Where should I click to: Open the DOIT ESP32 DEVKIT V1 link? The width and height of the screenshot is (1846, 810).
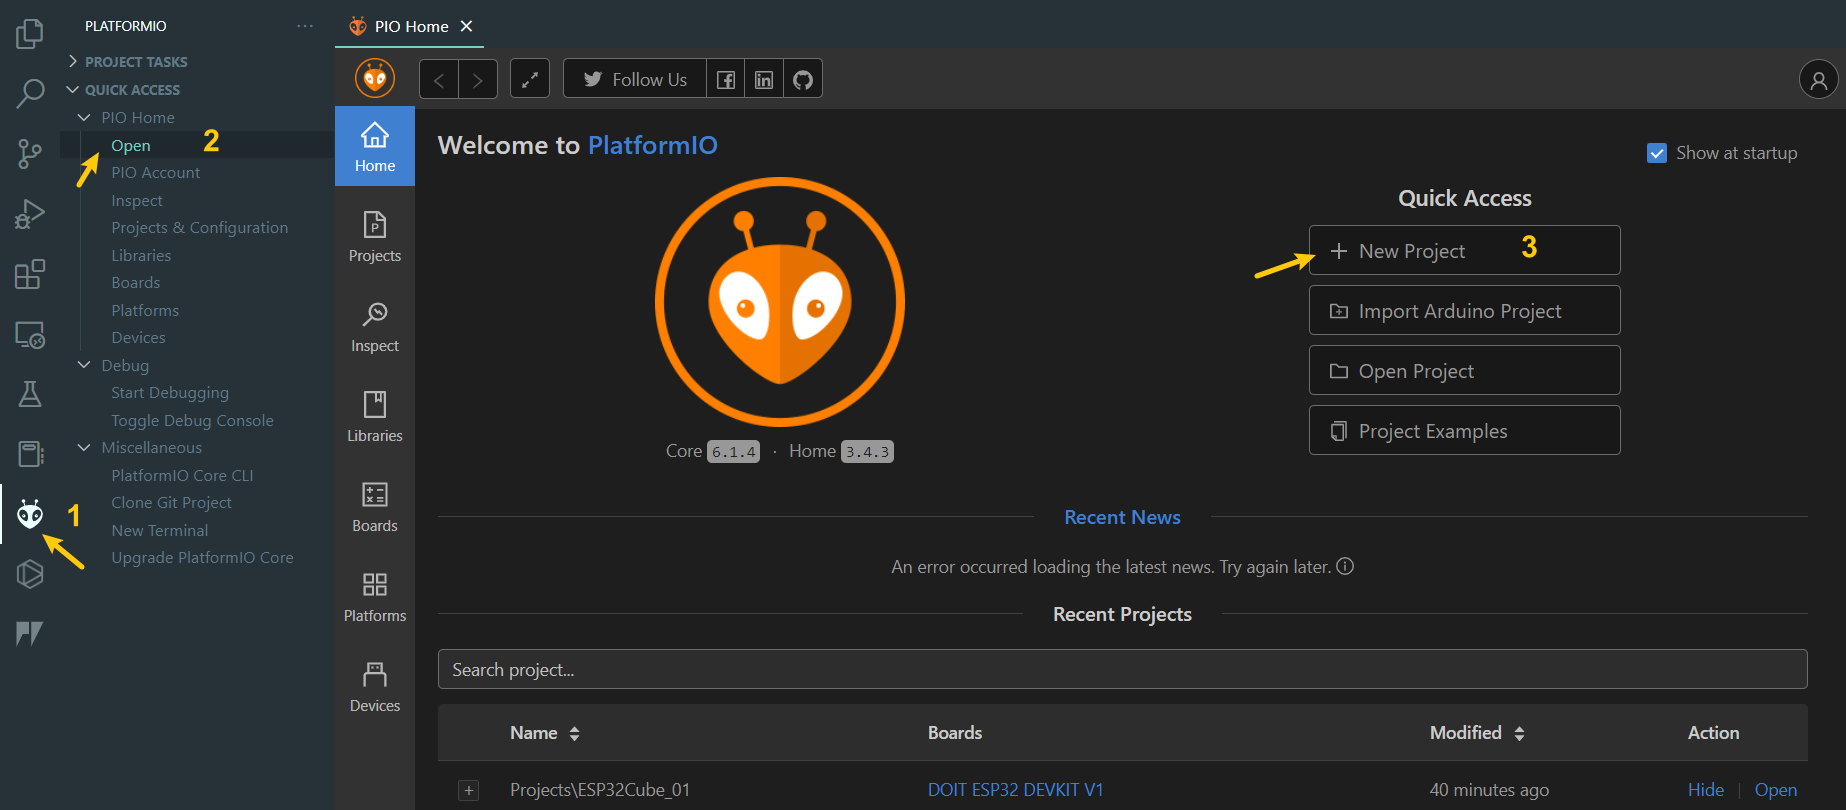(1015, 790)
